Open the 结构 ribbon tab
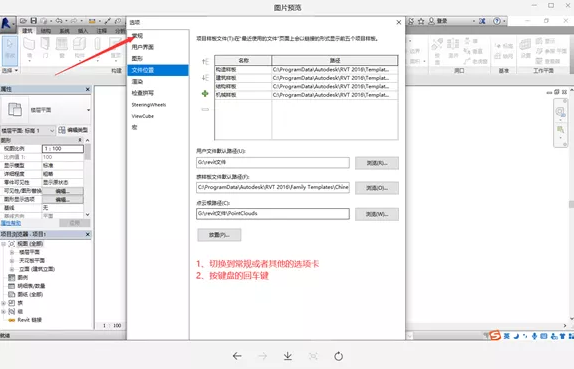The width and height of the screenshot is (574, 369). [x=46, y=31]
